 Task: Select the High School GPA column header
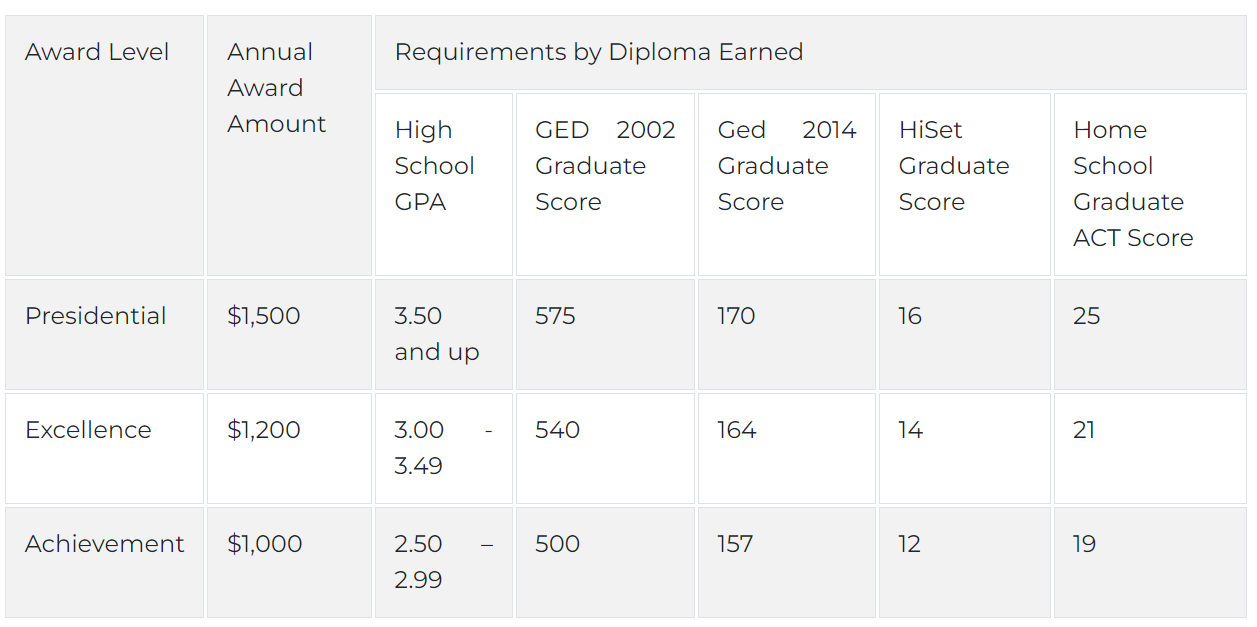tap(444, 185)
